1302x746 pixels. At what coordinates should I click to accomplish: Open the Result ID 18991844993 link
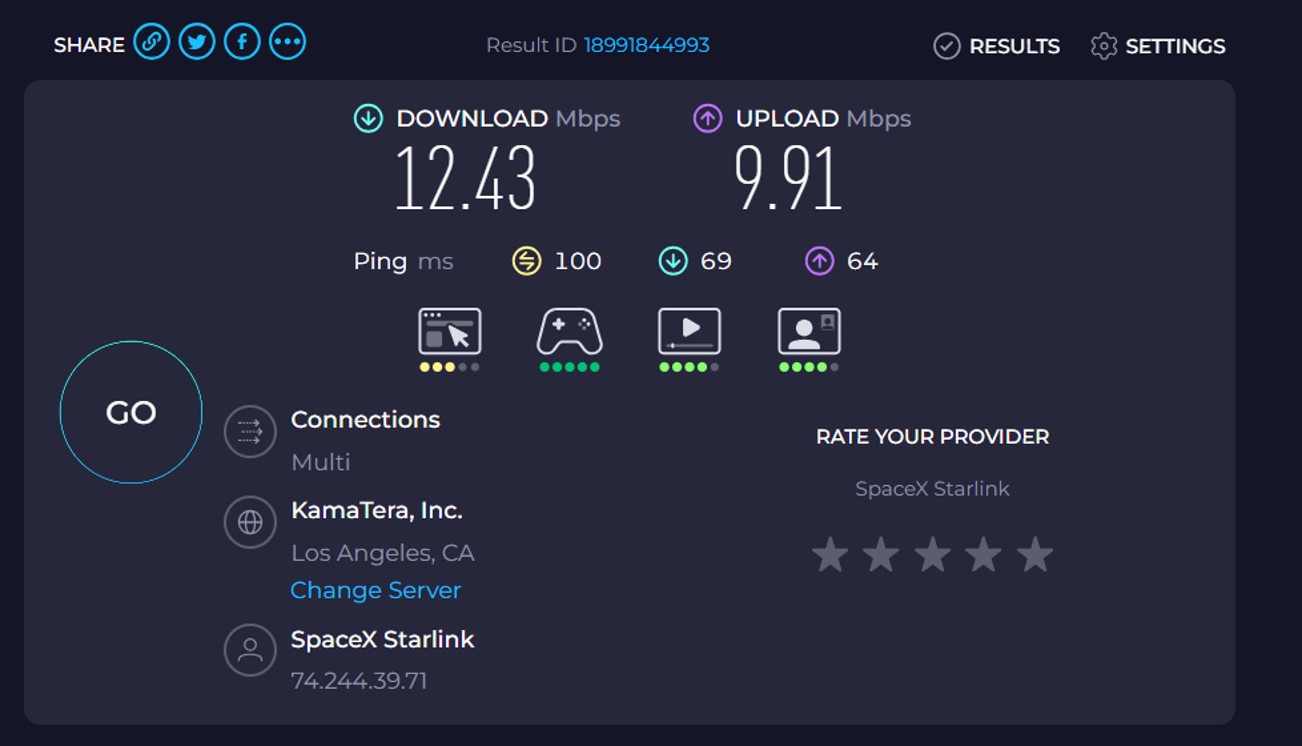[x=646, y=45]
